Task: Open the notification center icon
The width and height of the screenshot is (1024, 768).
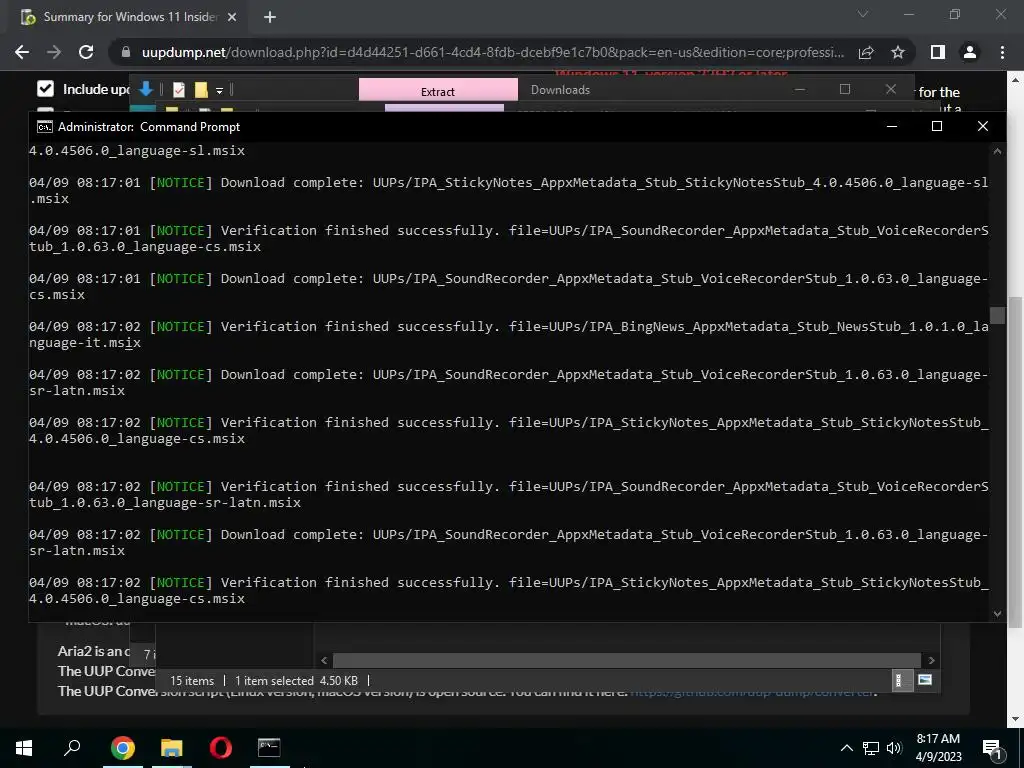Action: 992,748
